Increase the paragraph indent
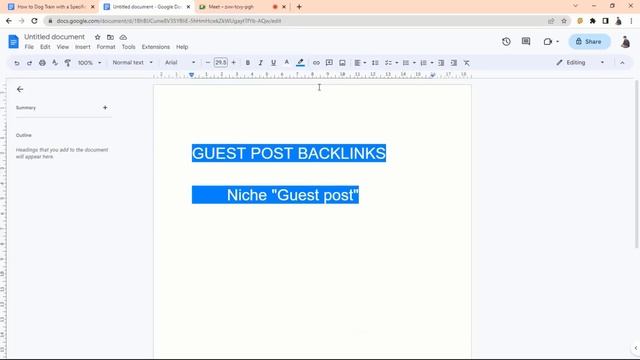 tap(453, 63)
